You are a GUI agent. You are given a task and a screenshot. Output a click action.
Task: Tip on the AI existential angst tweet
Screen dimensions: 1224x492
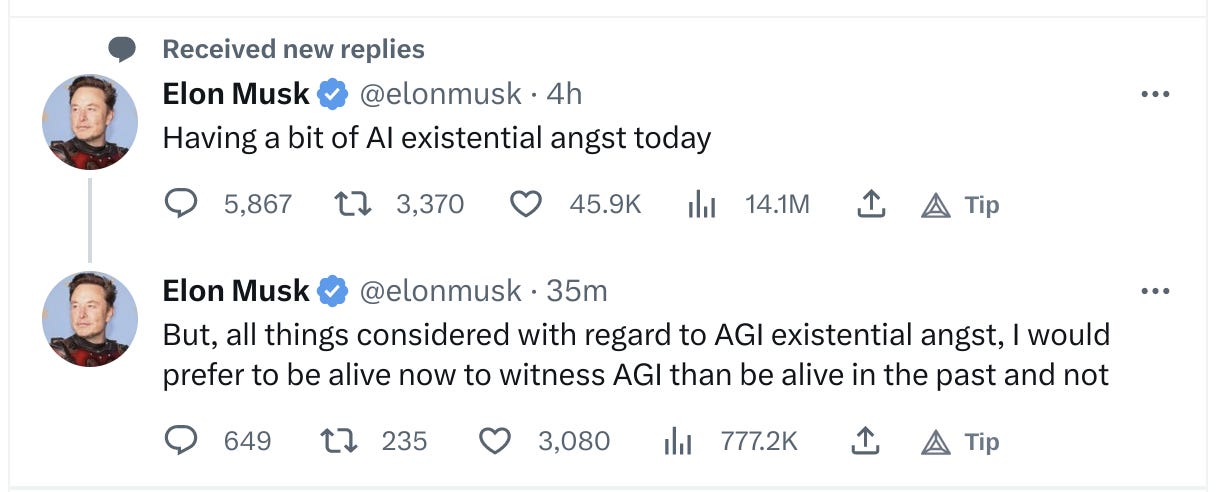[960, 204]
